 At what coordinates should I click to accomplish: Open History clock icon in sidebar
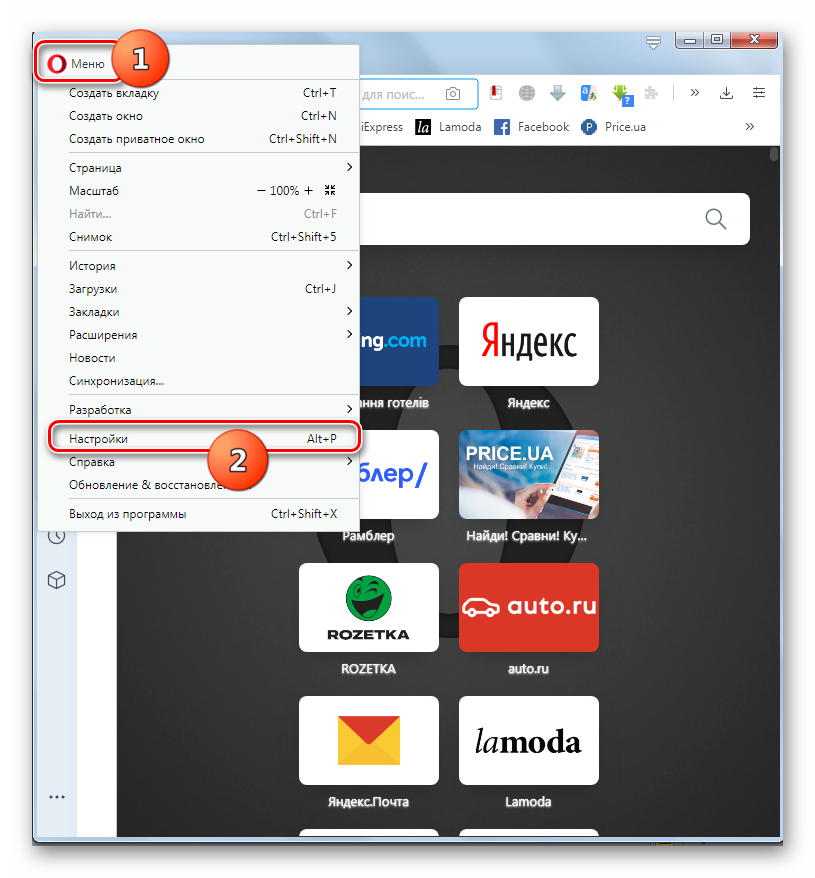click(57, 536)
